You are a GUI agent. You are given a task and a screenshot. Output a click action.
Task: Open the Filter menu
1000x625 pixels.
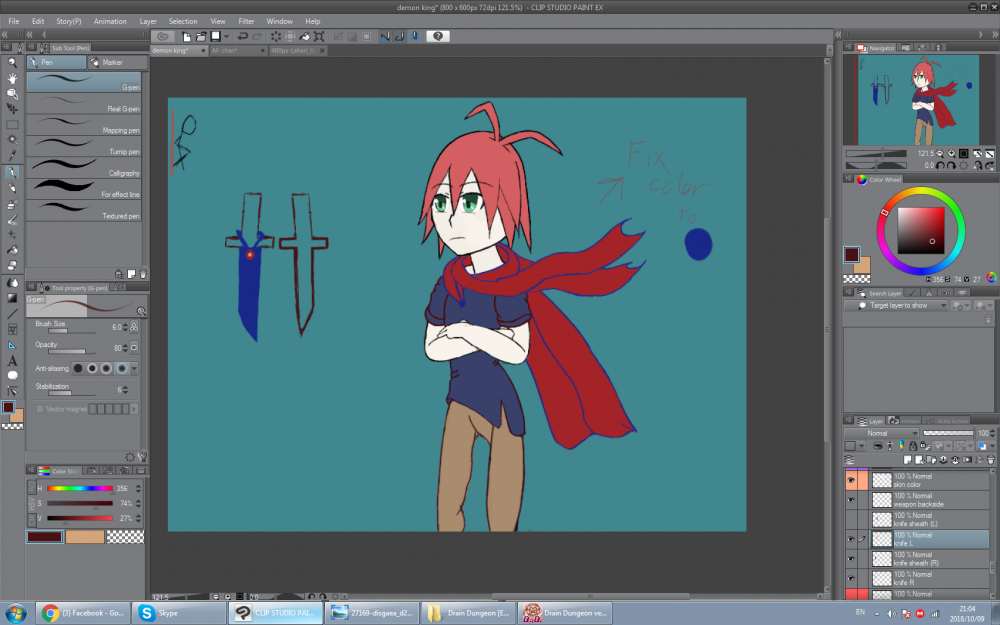(x=246, y=21)
